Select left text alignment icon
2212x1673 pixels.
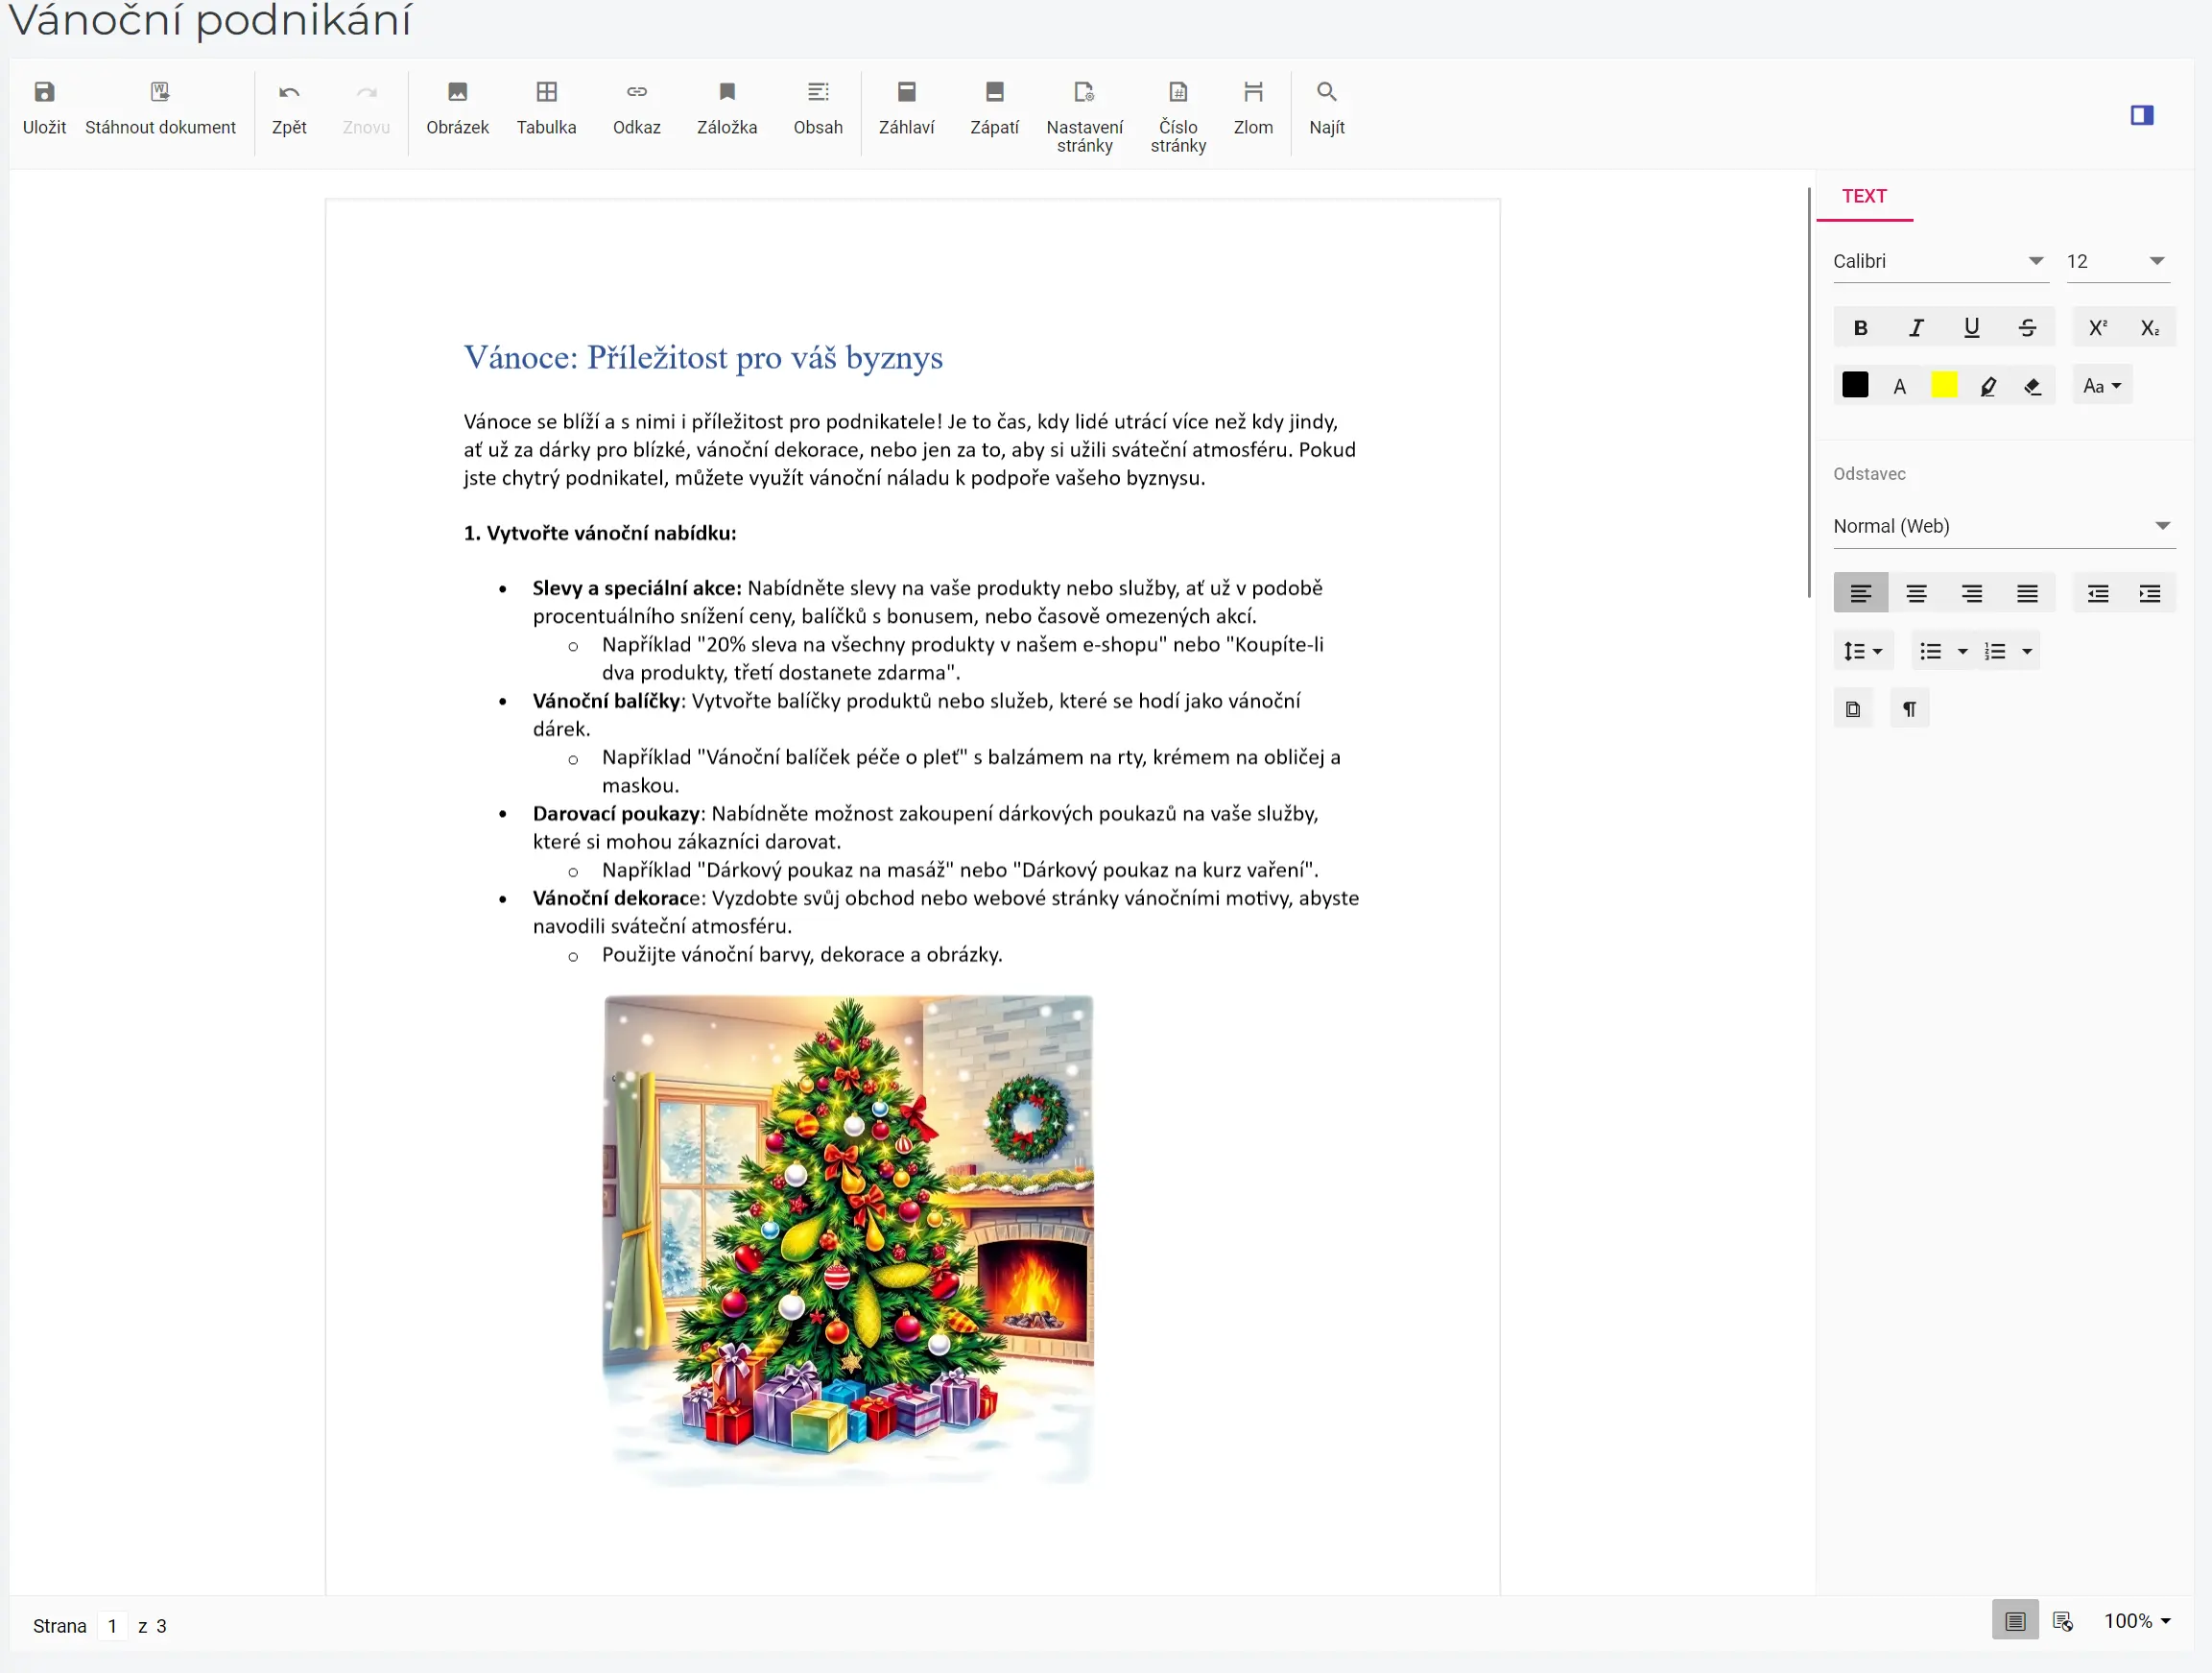(x=1861, y=594)
